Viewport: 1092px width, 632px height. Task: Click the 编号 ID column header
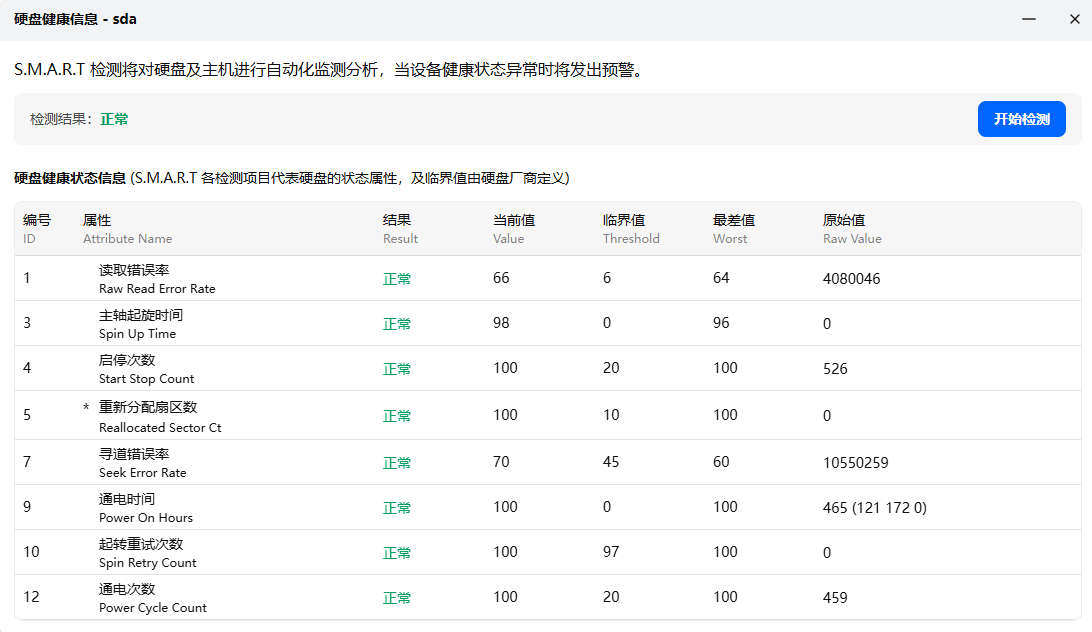[37, 228]
